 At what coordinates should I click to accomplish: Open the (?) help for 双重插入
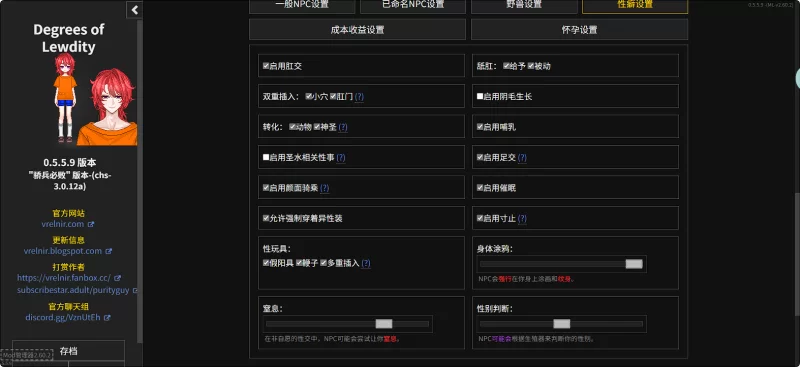pyautogui.click(x=360, y=96)
